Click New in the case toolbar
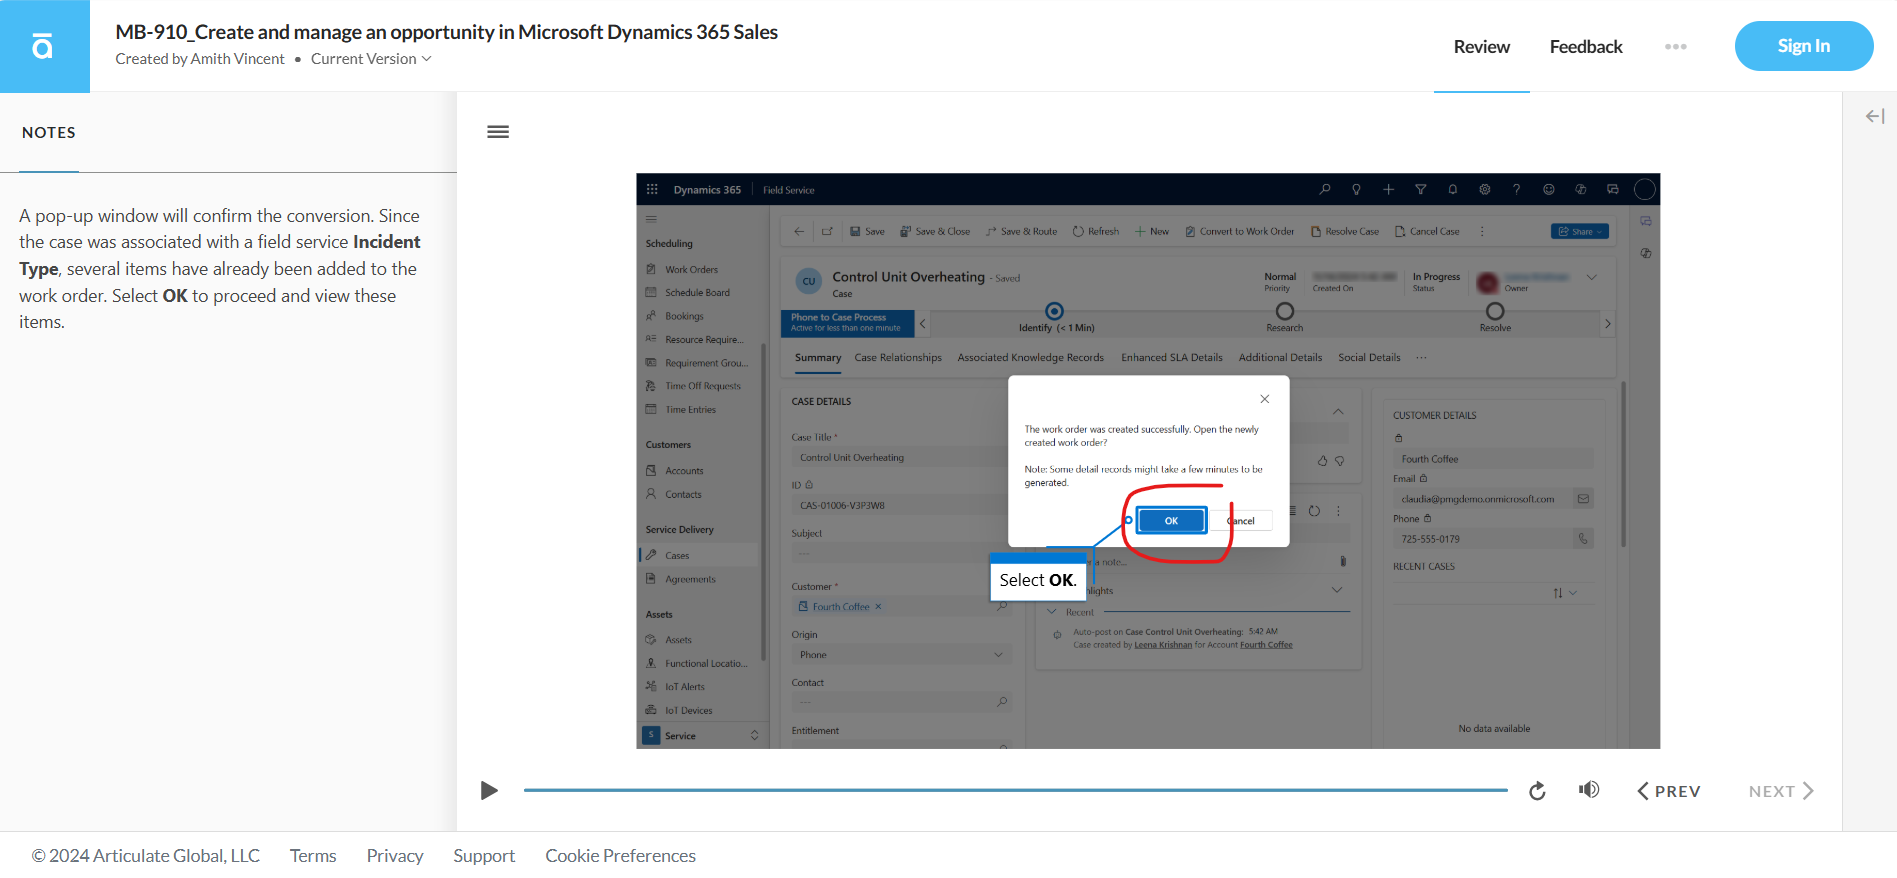This screenshot has width=1897, height=878. coord(1152,231)
